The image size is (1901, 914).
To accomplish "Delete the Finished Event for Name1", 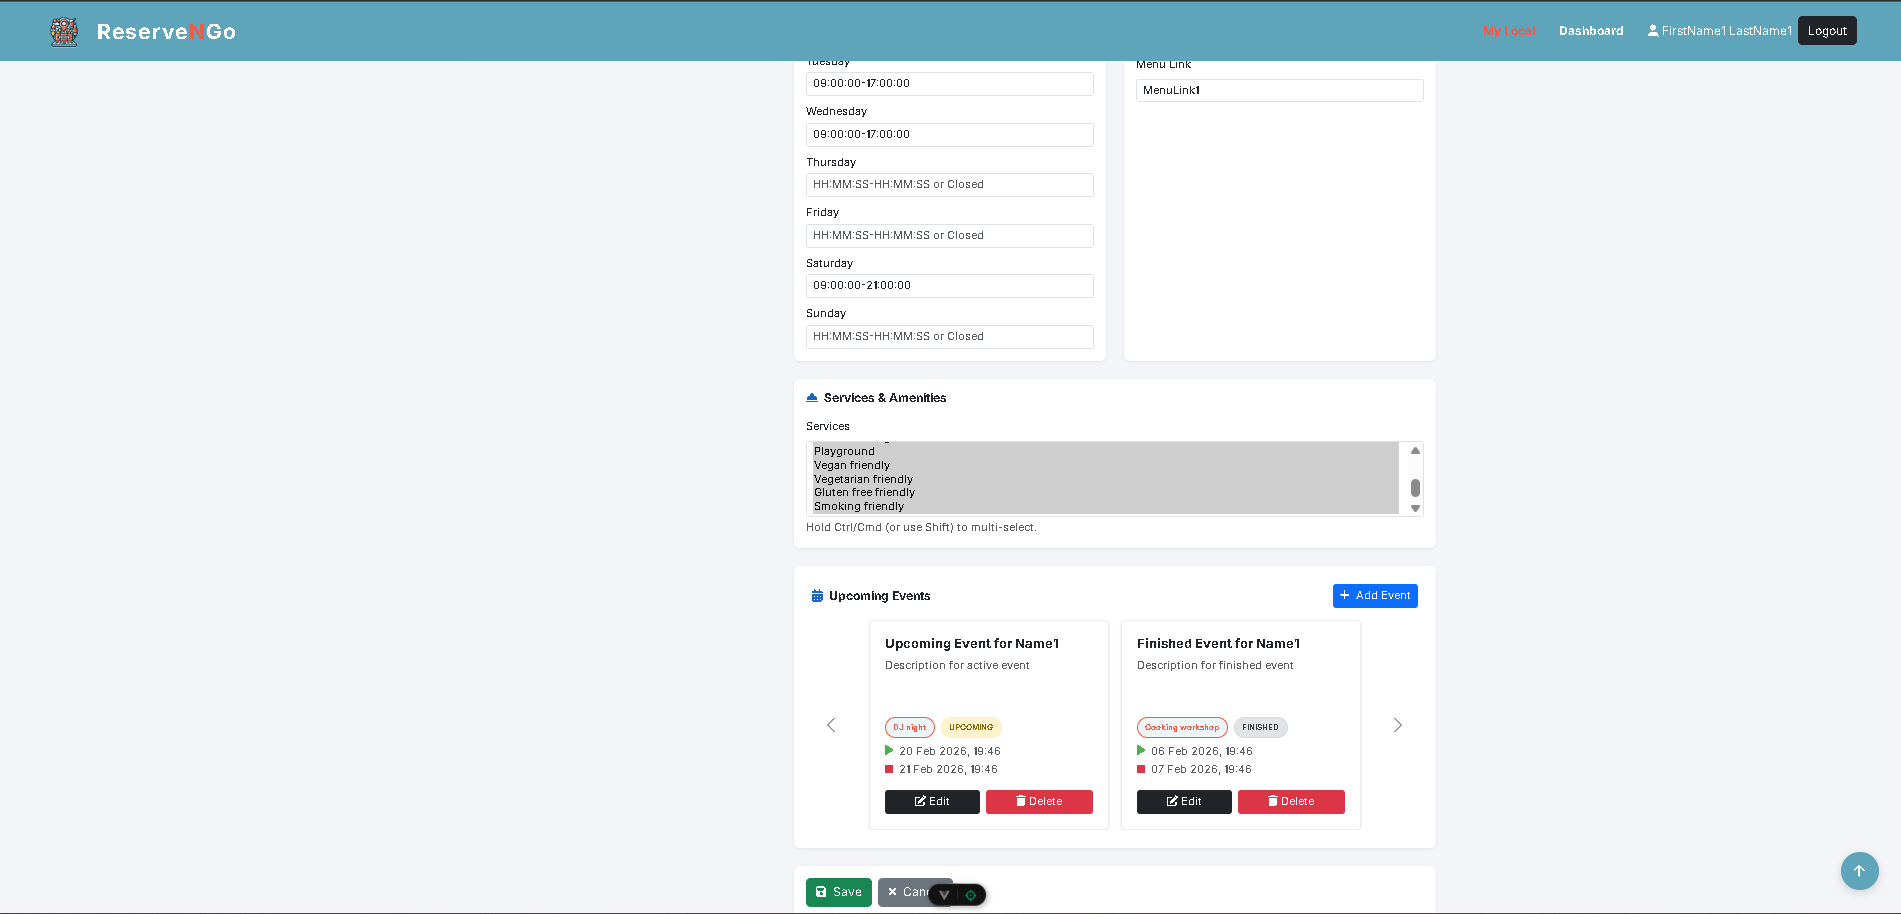I will click(1290, 802).
